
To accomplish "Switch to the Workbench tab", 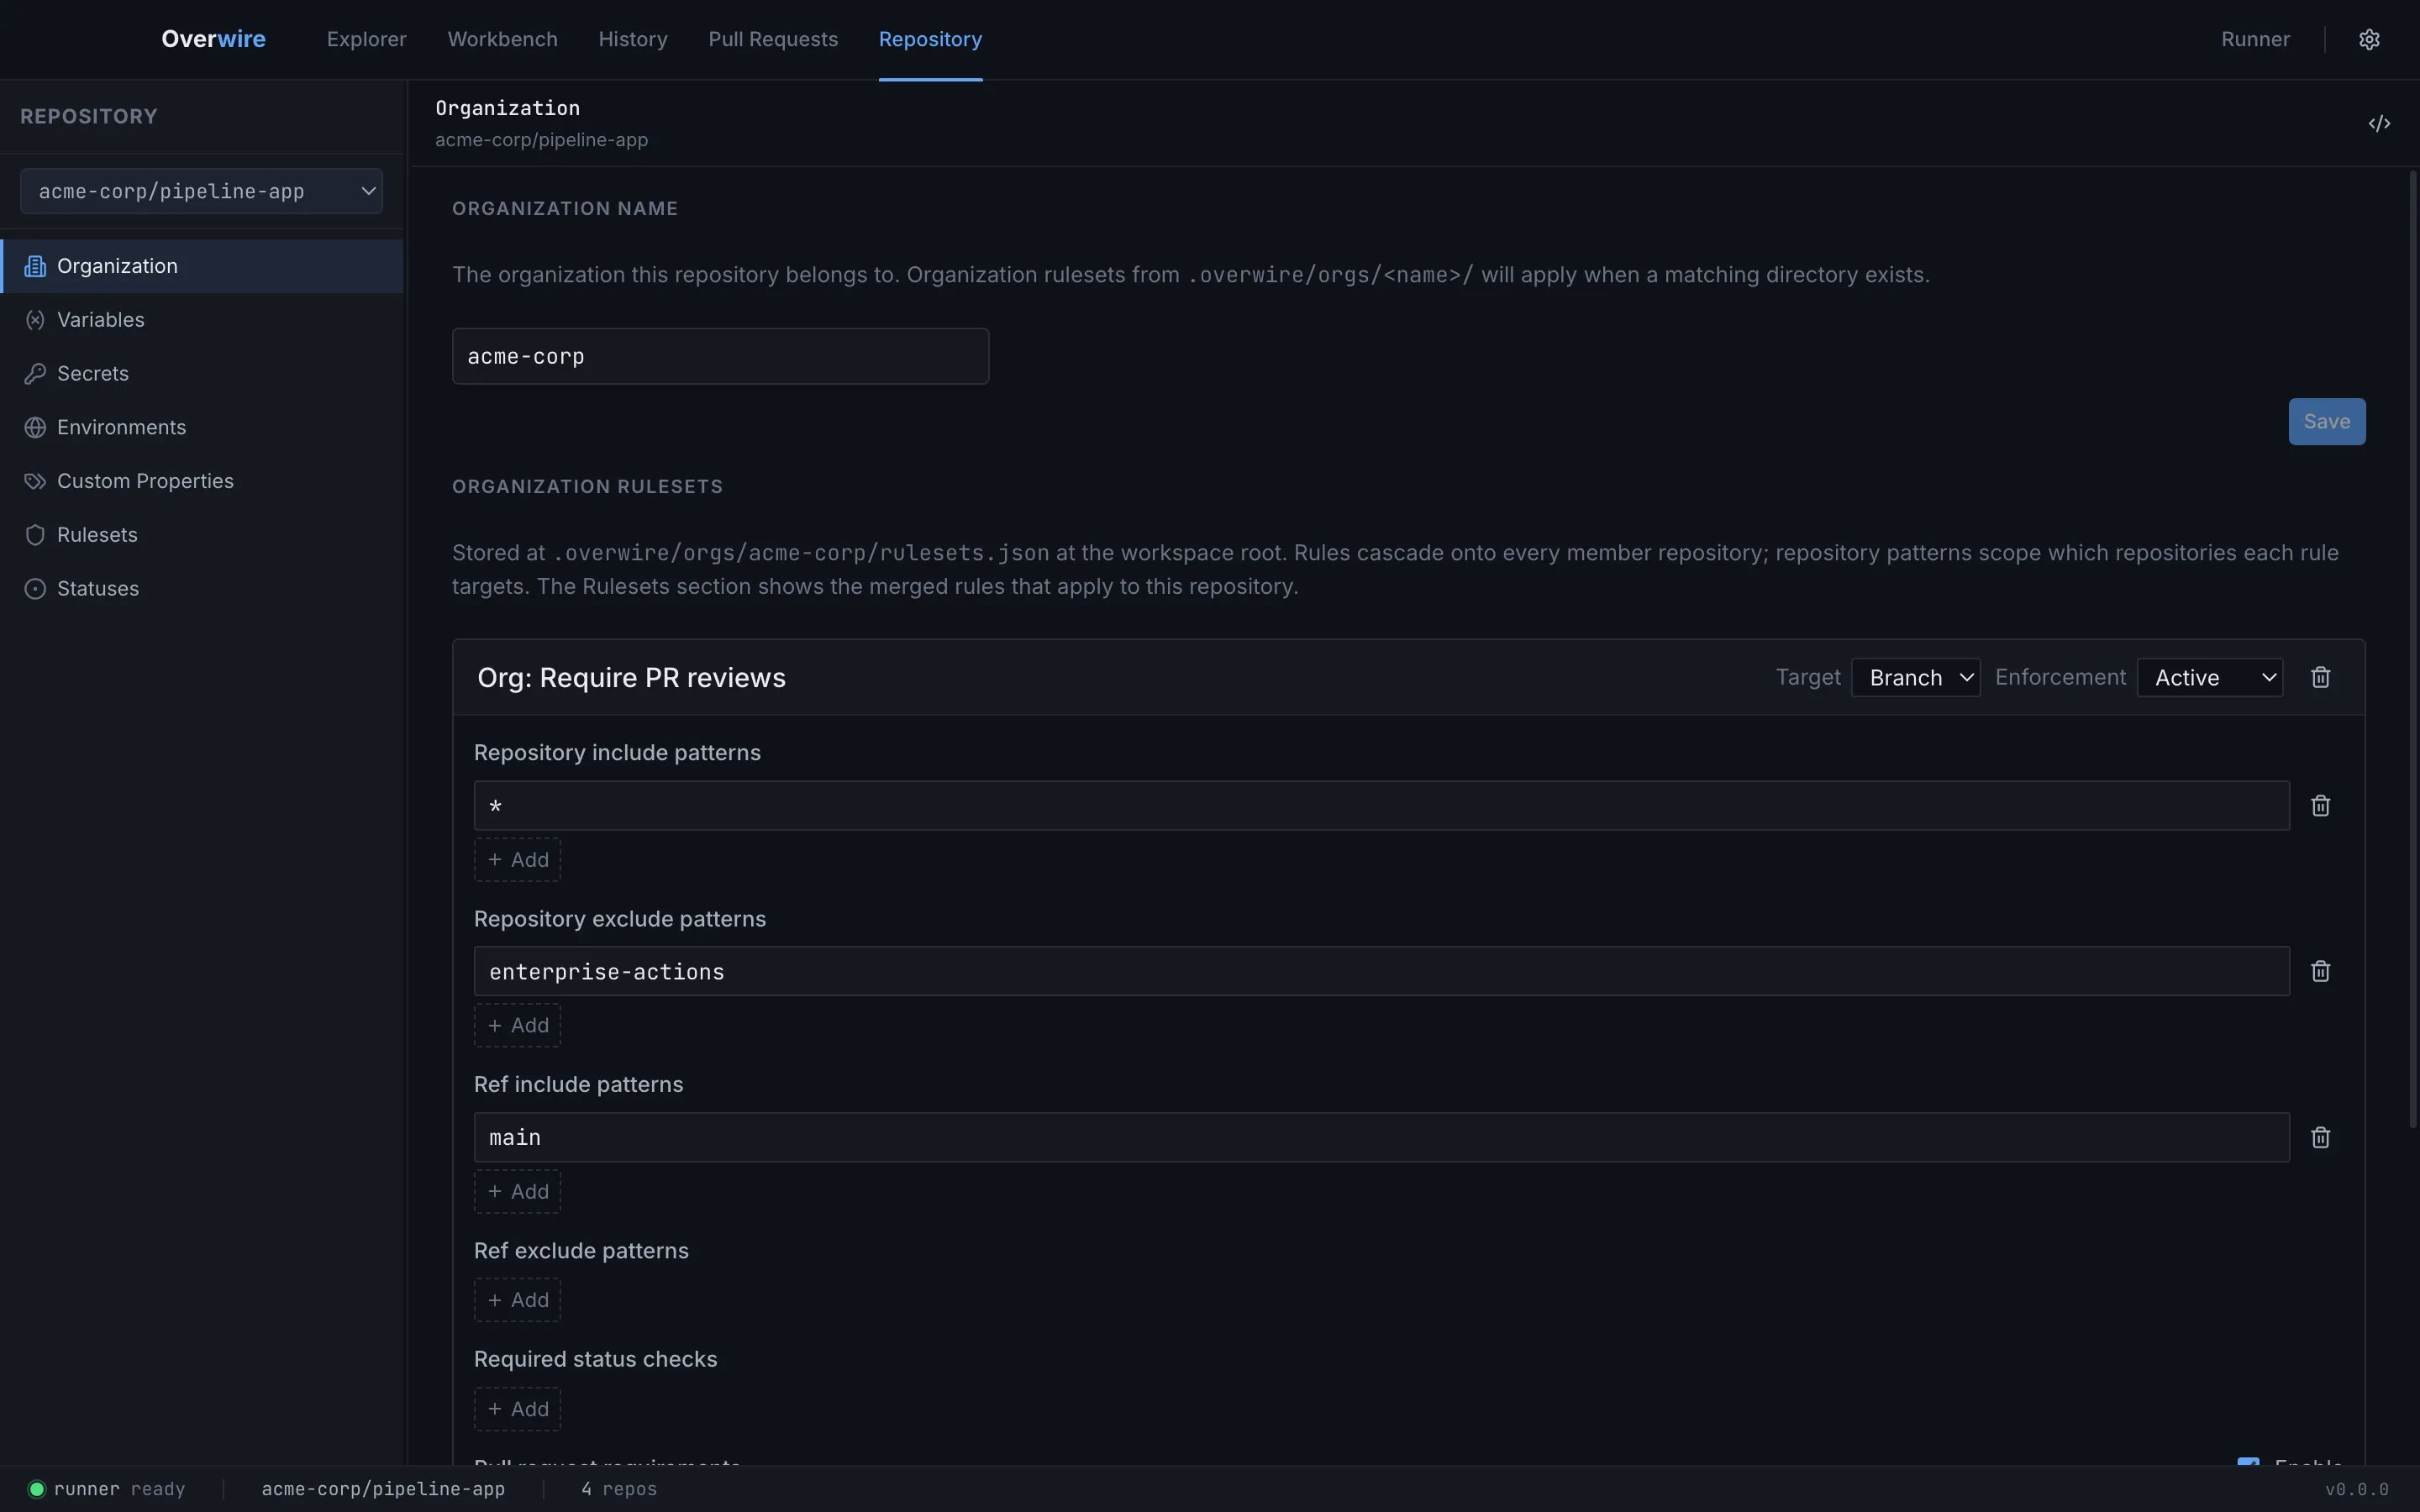I will 502,39.
